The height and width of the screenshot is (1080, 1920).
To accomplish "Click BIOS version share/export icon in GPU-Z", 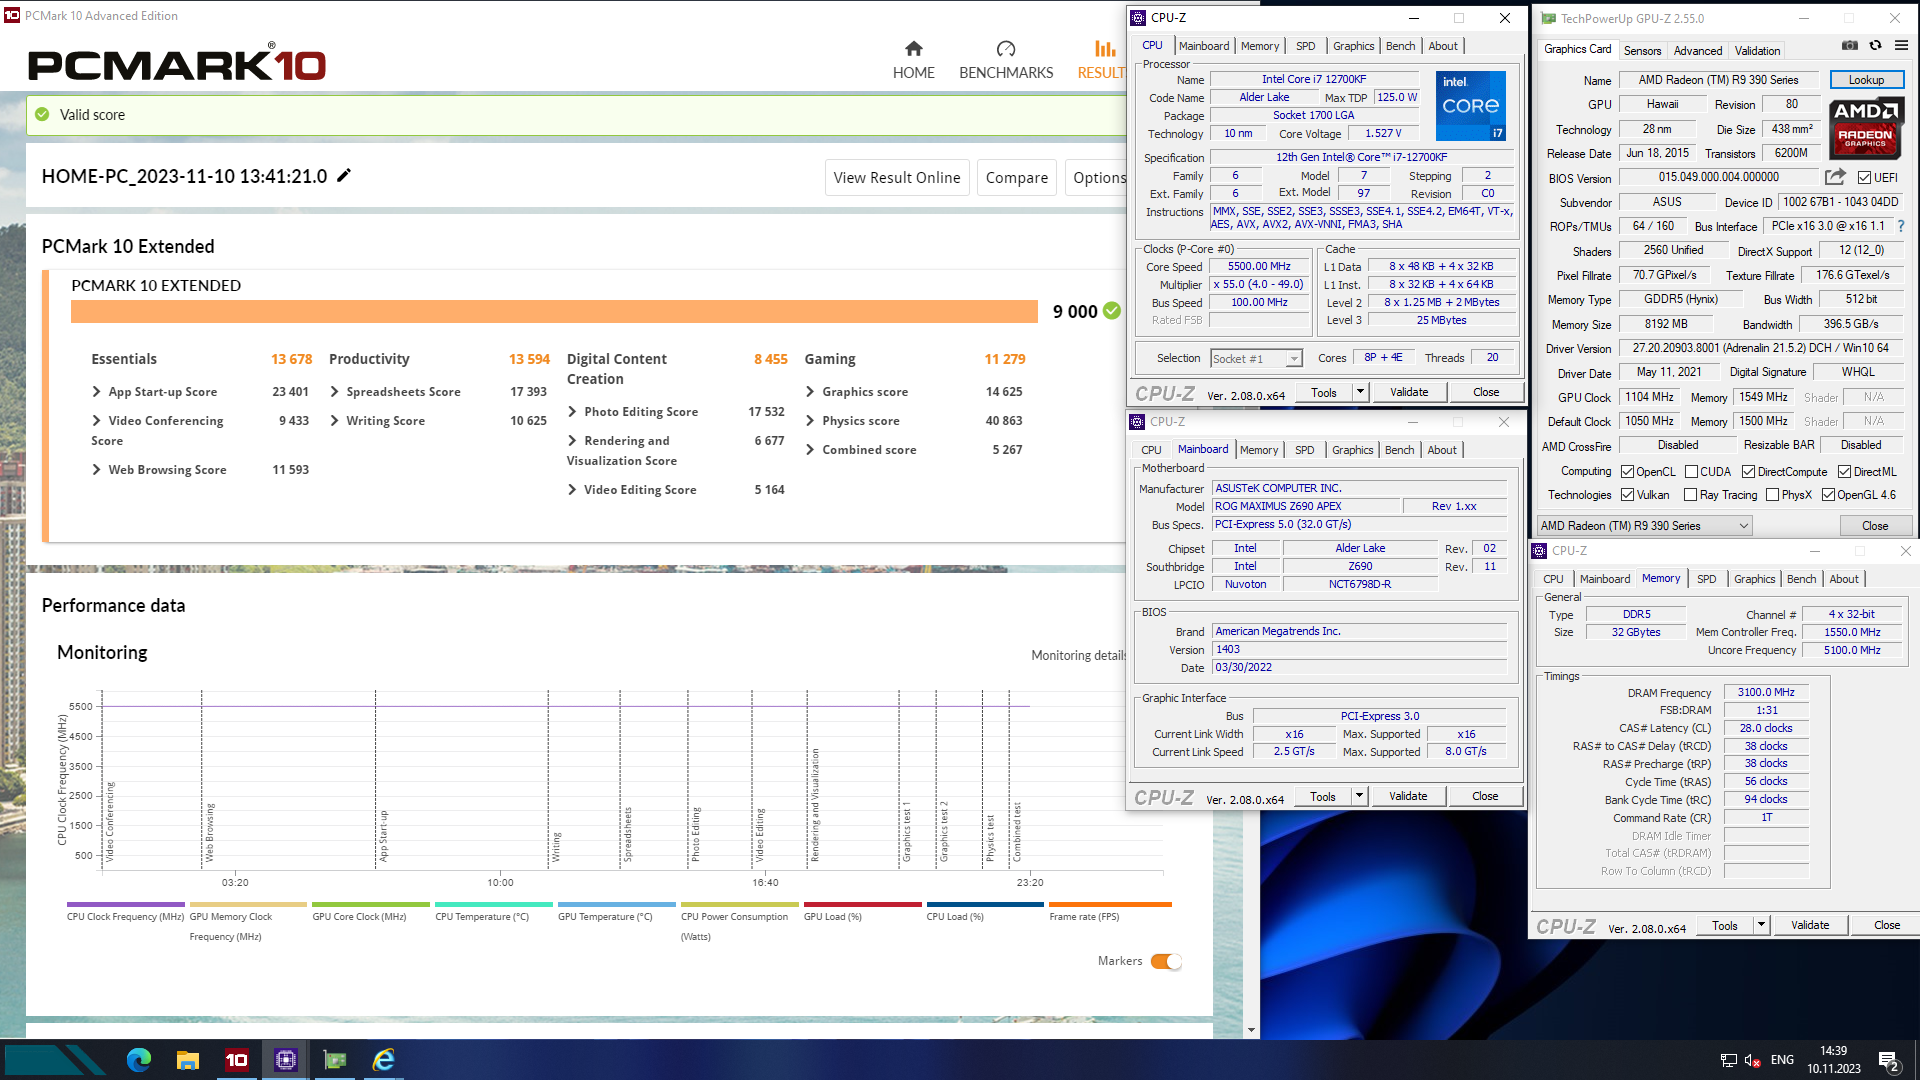I will [1835, 177].
